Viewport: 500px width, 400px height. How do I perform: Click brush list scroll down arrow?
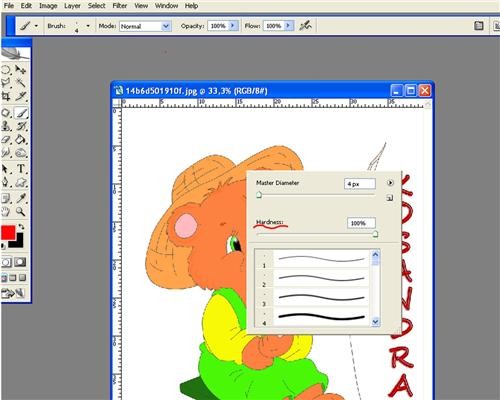tap(375, 321)
